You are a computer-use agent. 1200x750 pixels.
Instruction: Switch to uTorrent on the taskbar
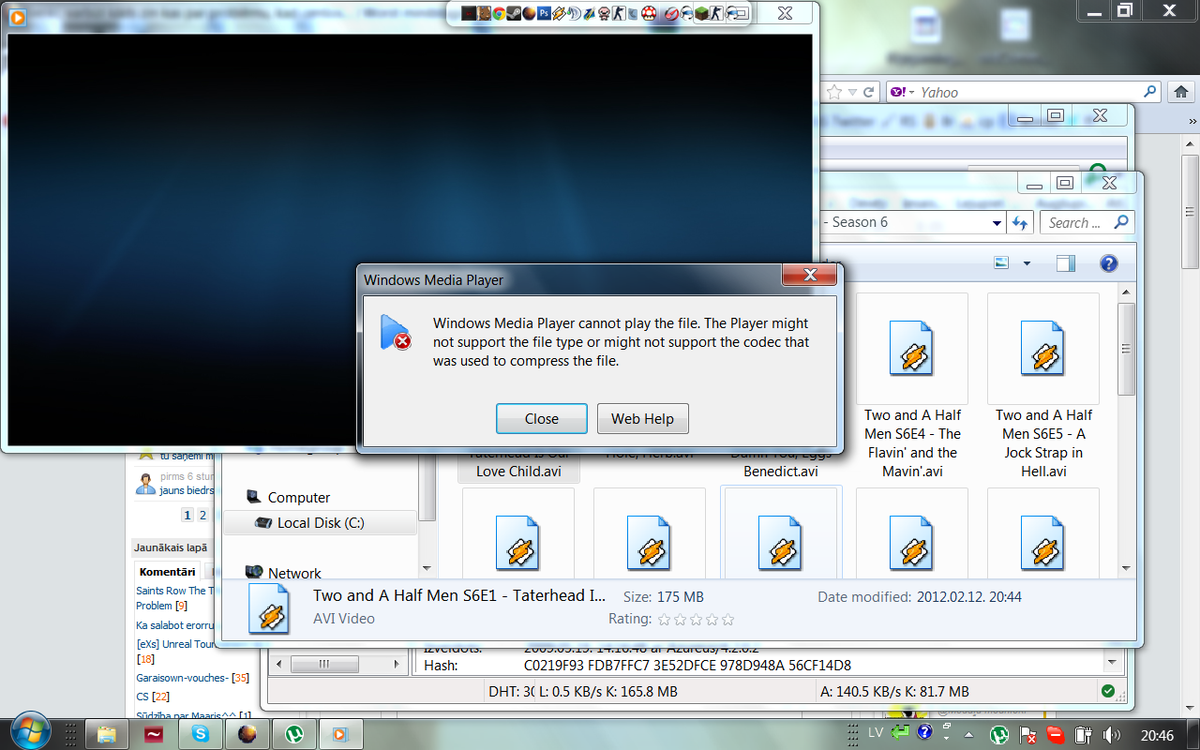coord(295,734)
